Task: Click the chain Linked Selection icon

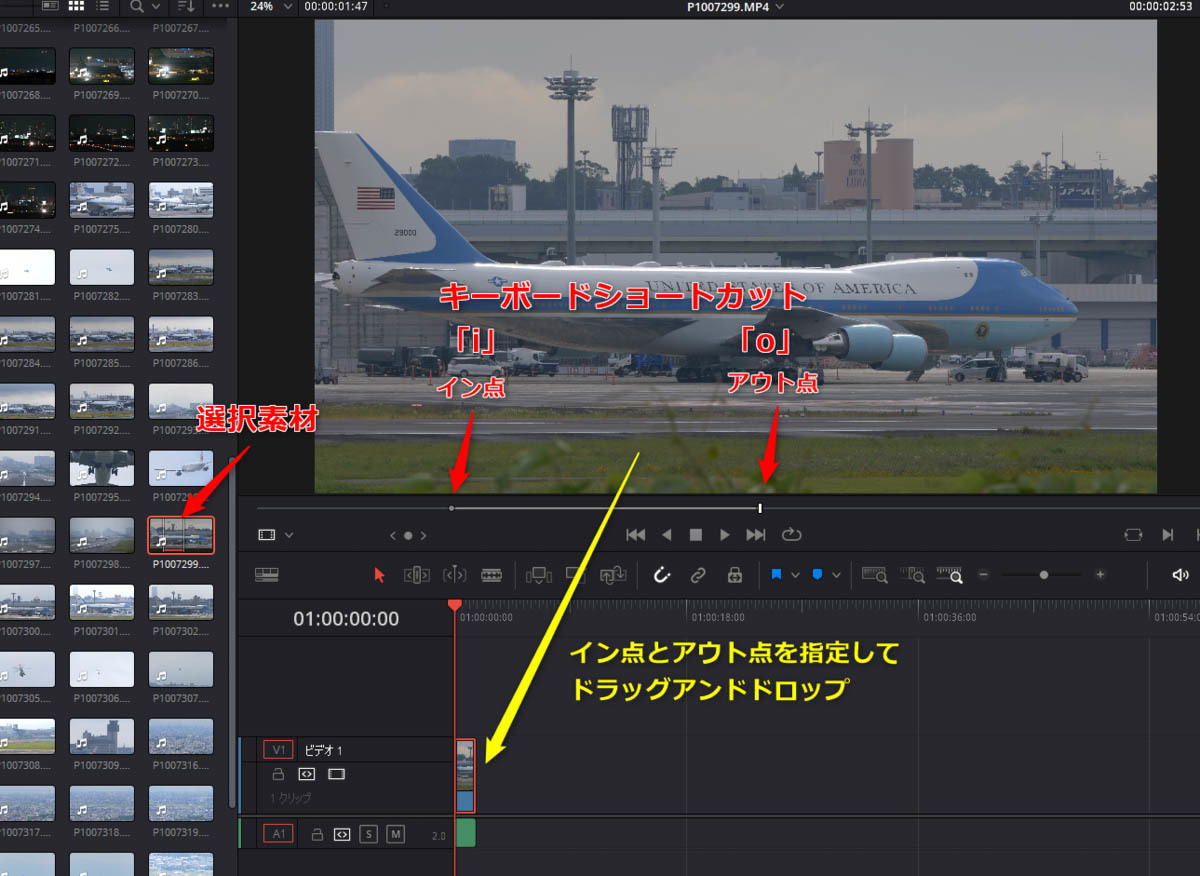Action: pos(698,575)
